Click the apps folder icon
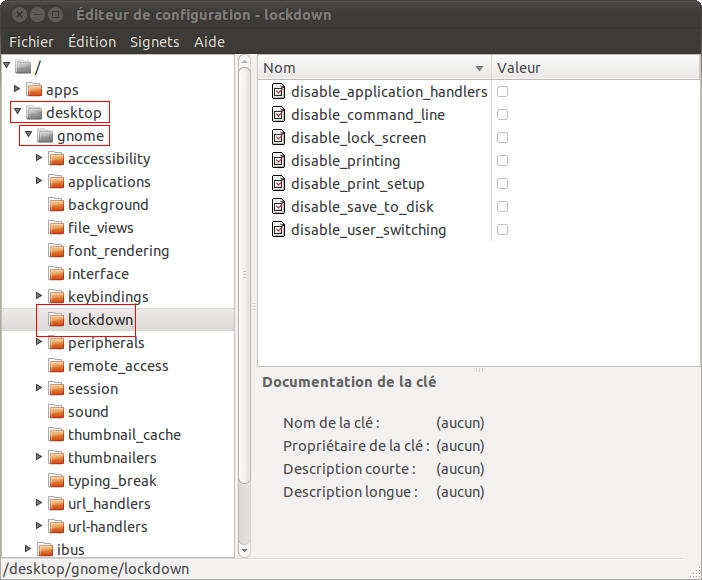The image size is (702, 580). pyautogui.click(x=34, y=90)
